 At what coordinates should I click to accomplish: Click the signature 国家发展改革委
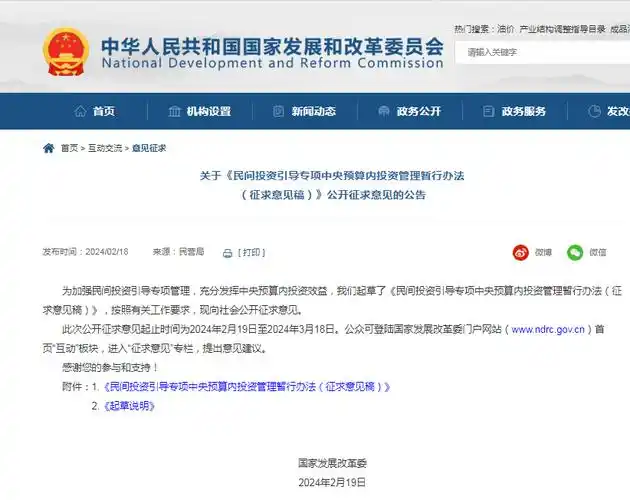(x=332, y=463)
